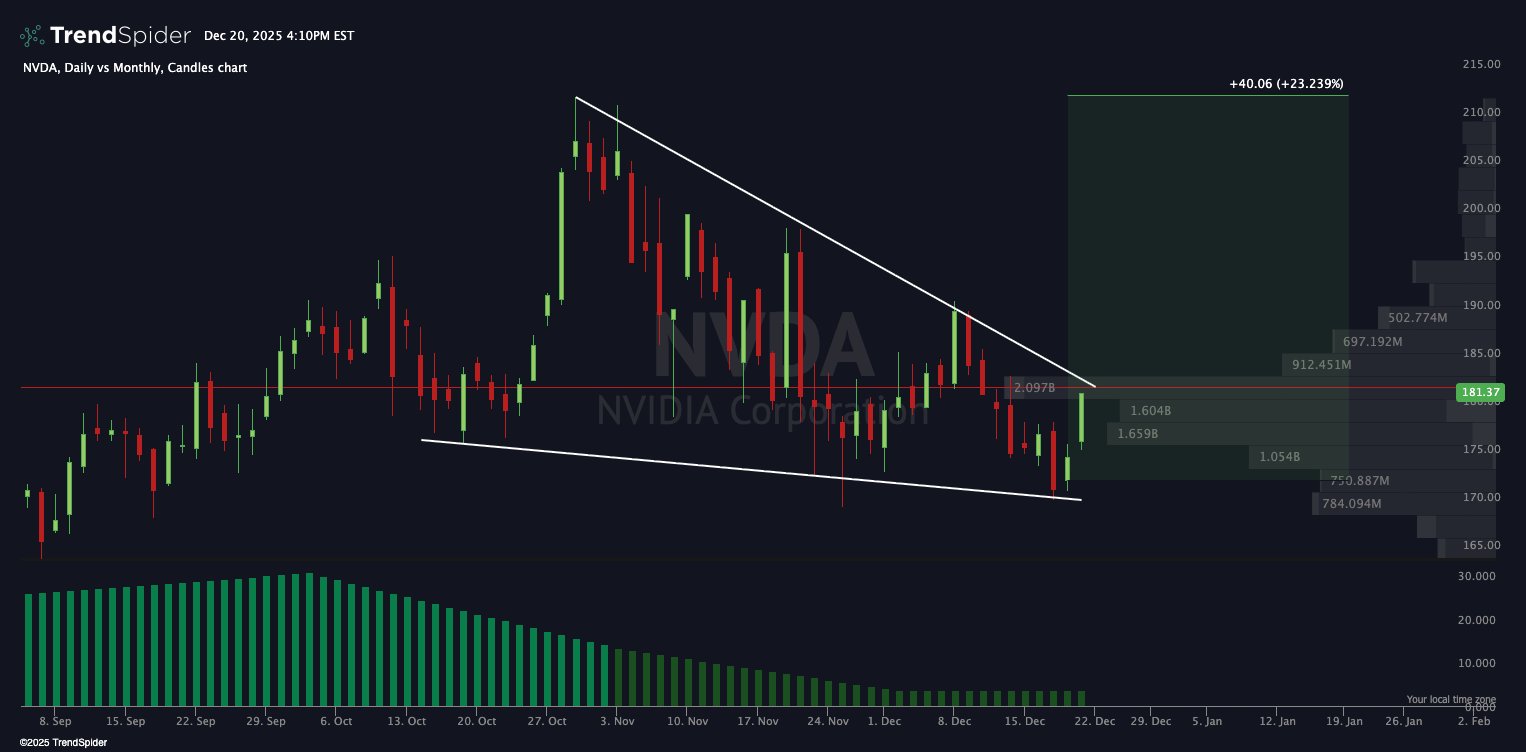Click the 175.00 price axis label
This screenshot has height=752, width=1526.
coord(1481,449)
